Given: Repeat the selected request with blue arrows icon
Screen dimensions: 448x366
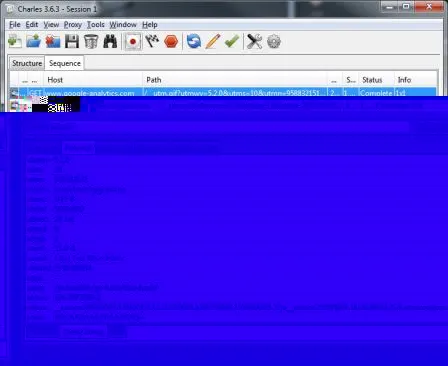Looking at the screenshot, I should [x=194, y=41].
